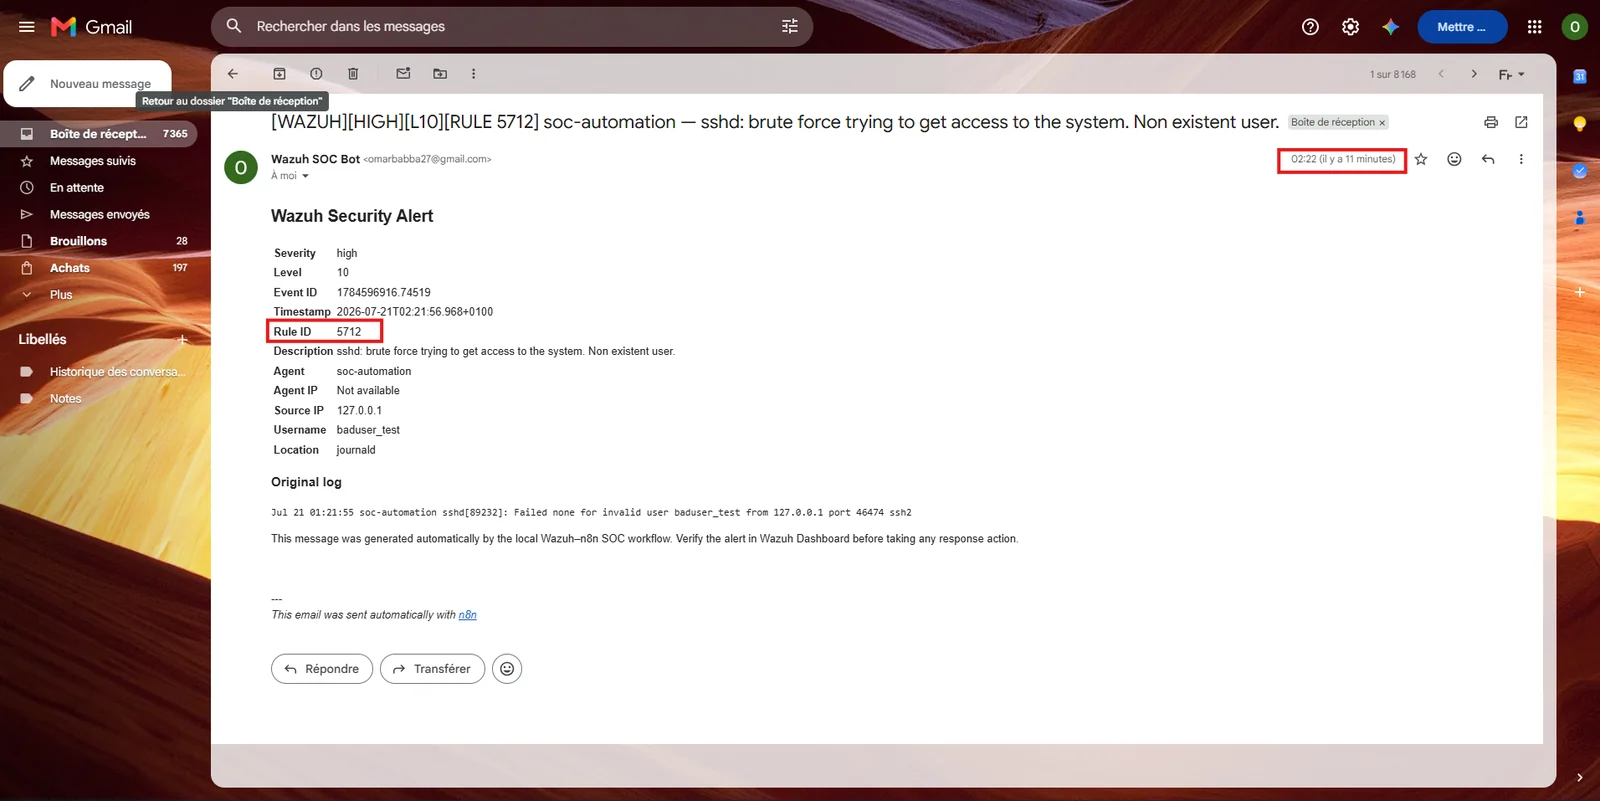
Task: Go back to inbox with arrow
Action: 233,74
